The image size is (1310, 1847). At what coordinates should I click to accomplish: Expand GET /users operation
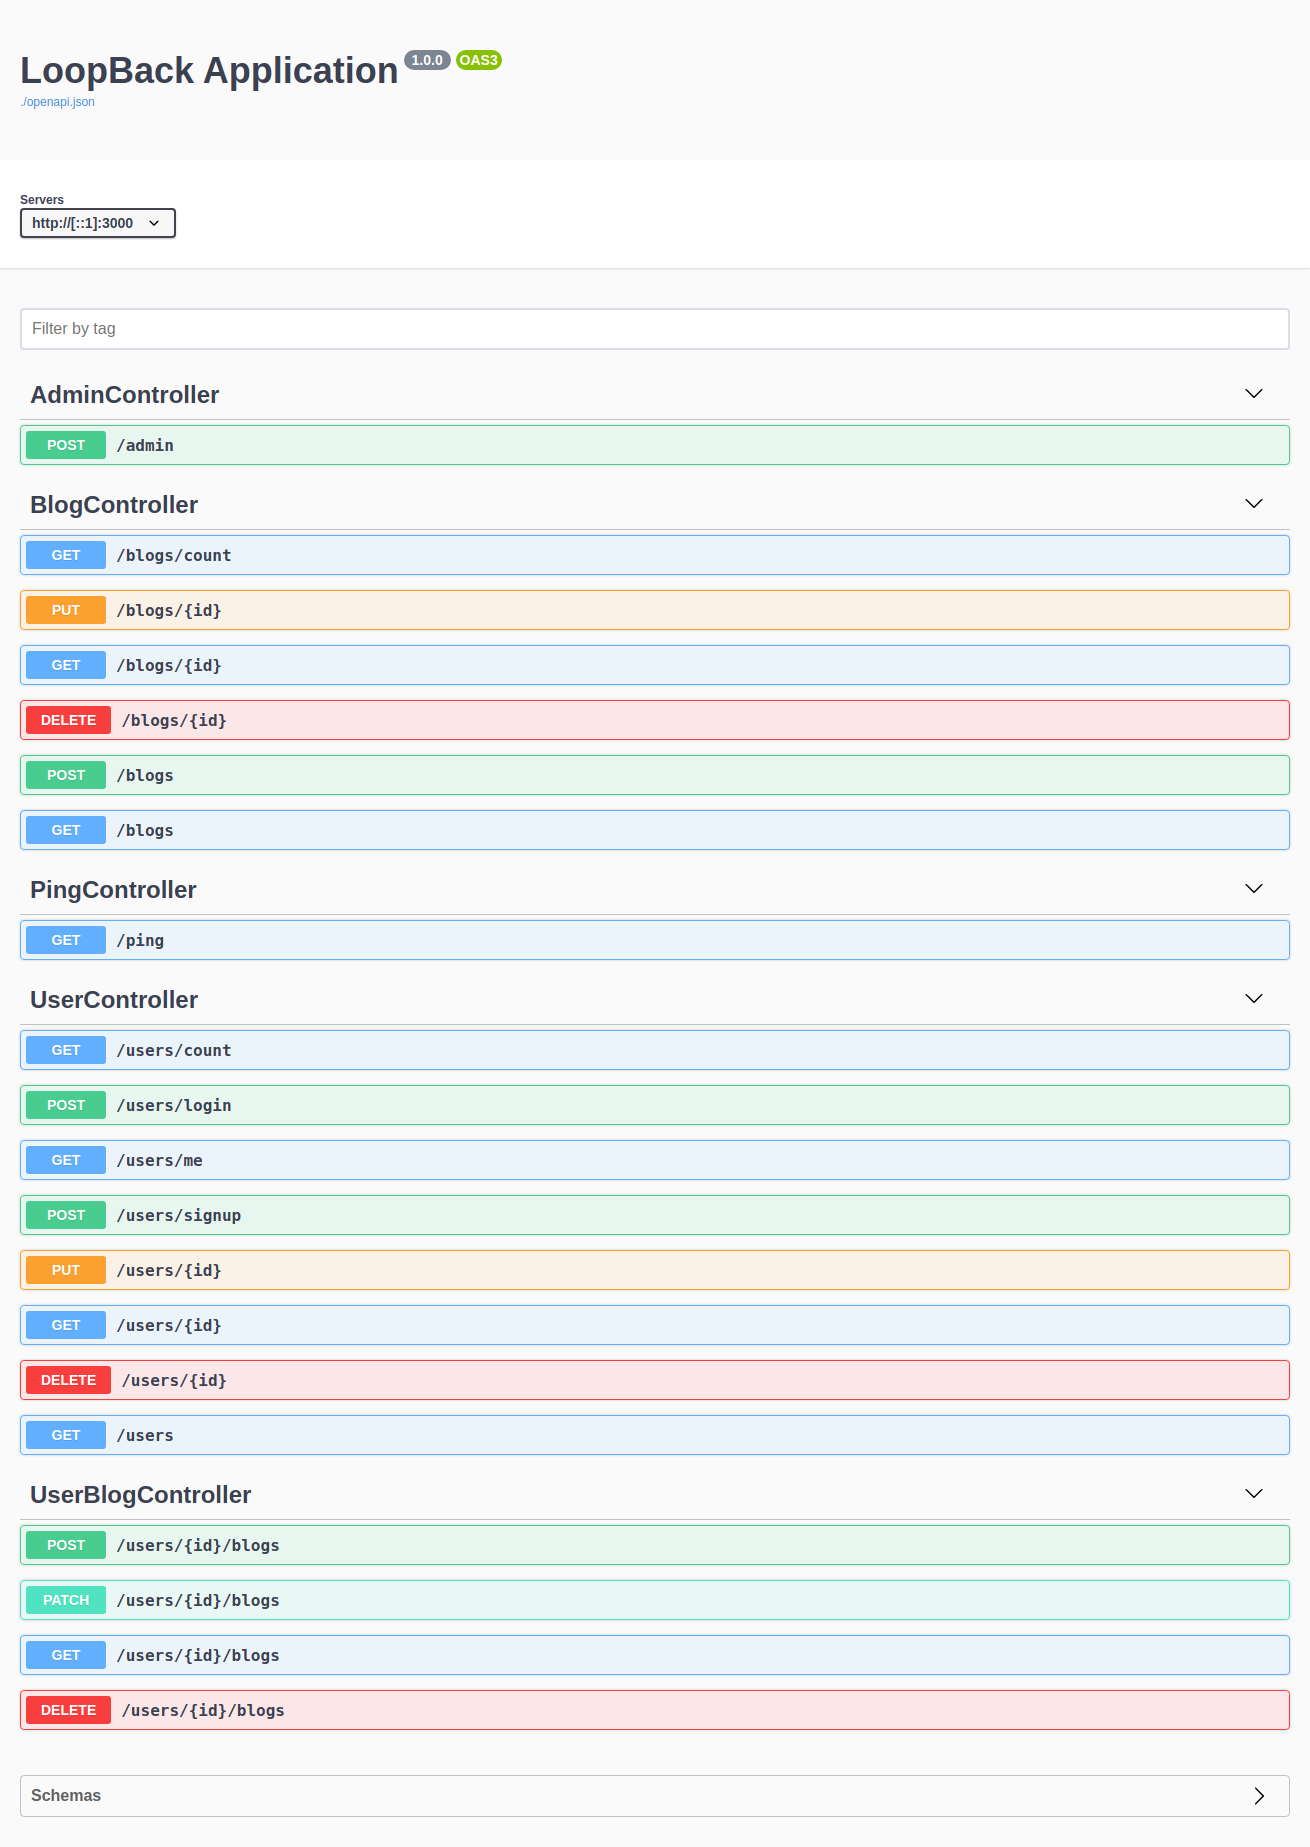coord(655,1435)
